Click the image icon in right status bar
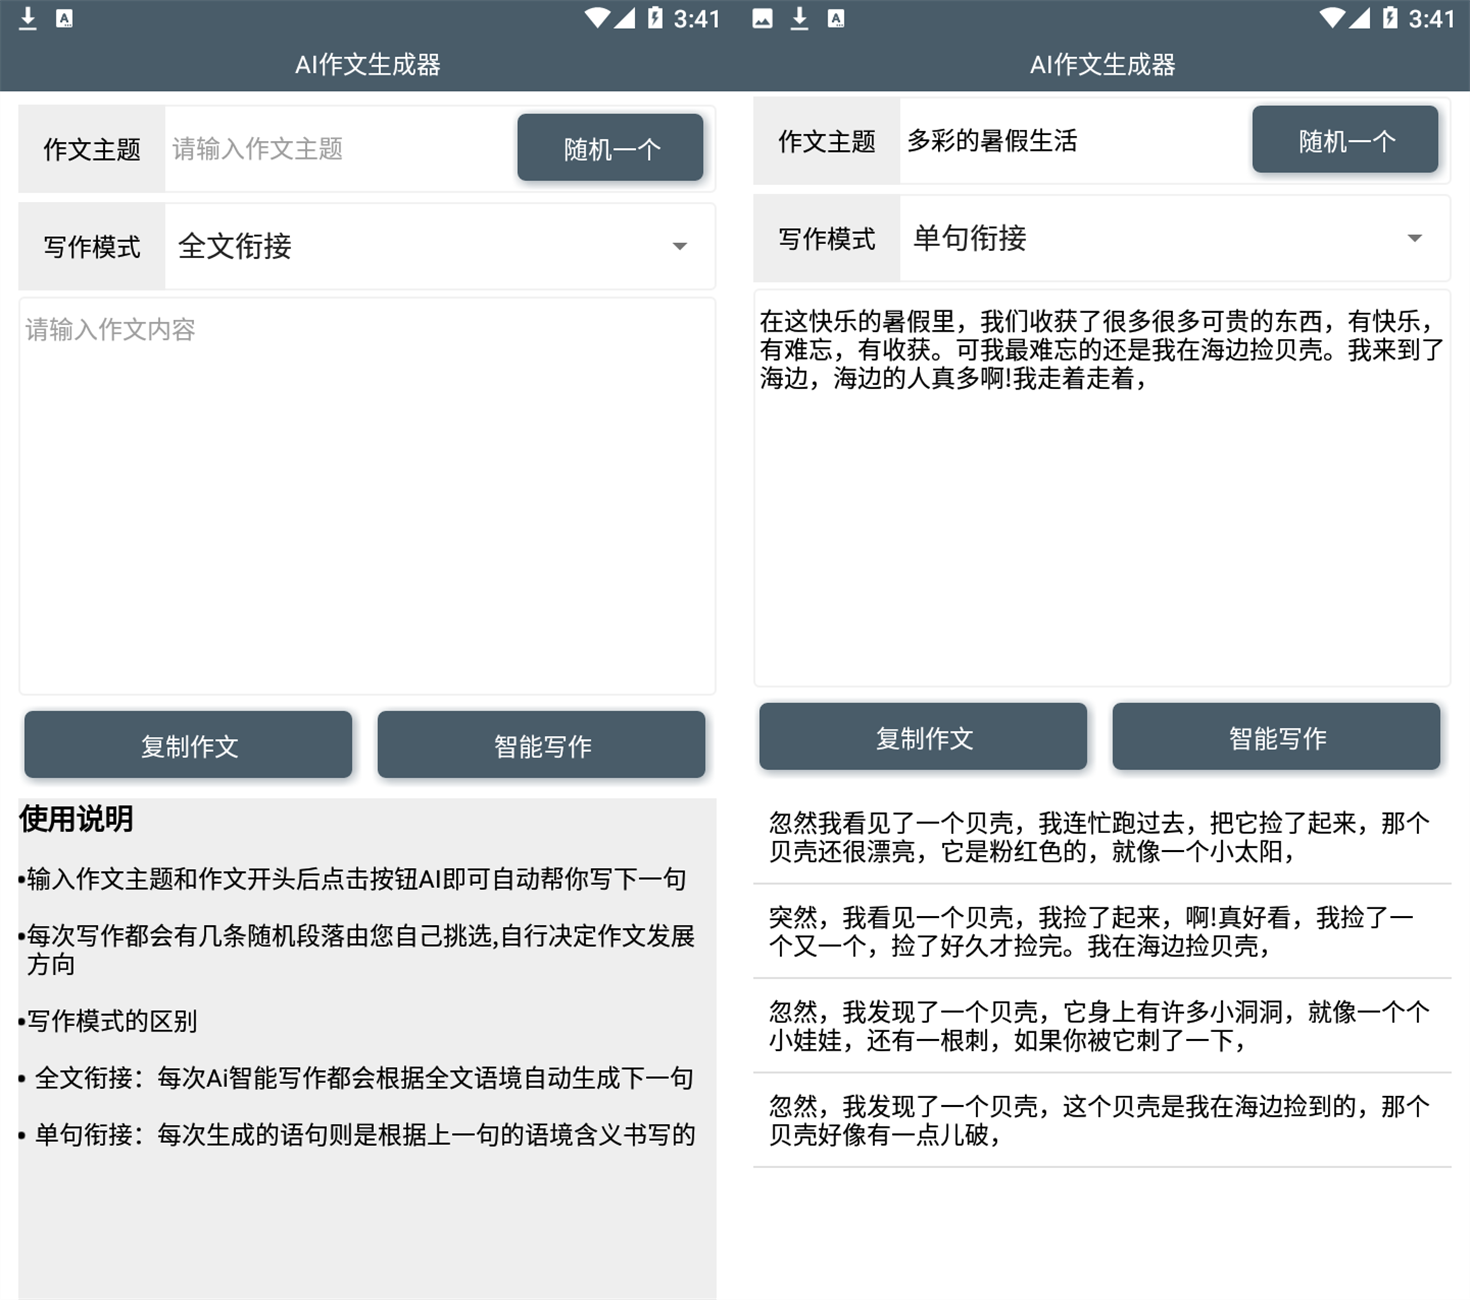This screenshot has height=1300, width=1470. pos(762,18)
